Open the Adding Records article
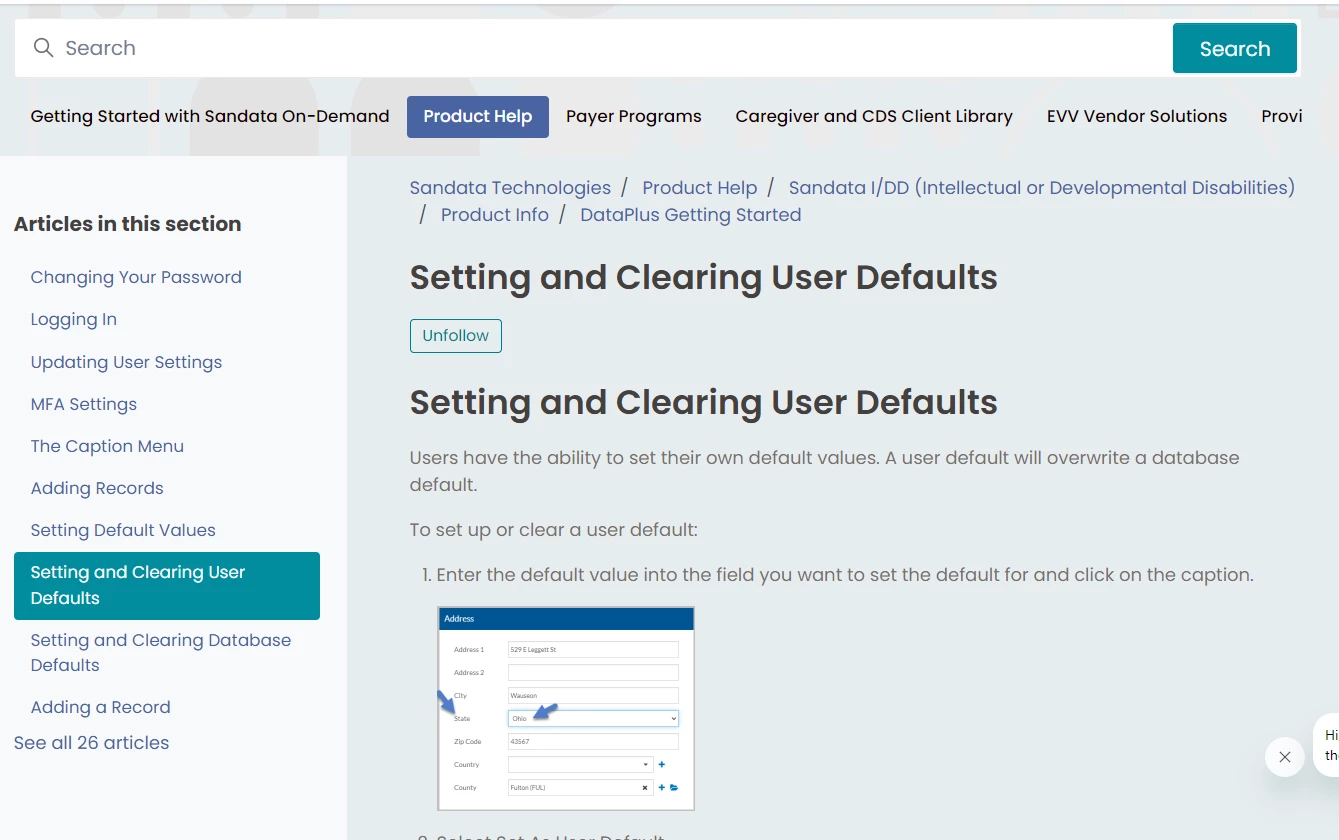The width and height of the screenshot is (1339, 840). [97, 488]
